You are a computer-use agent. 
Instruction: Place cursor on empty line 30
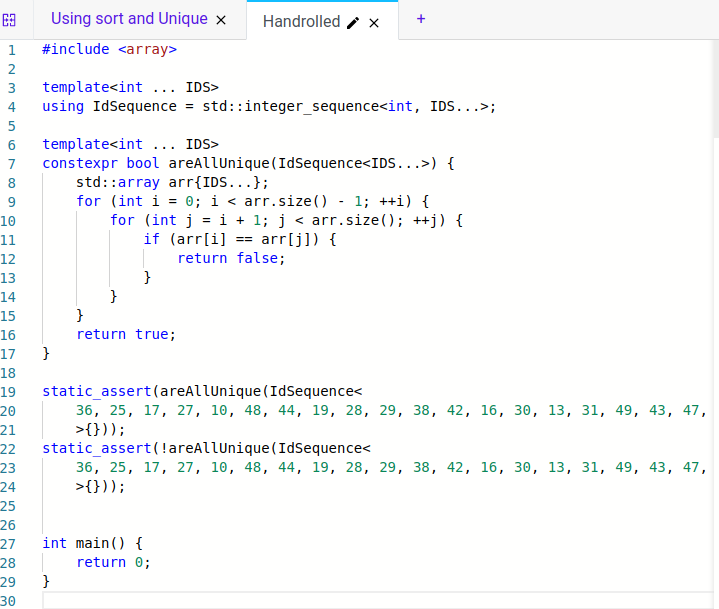pyautogui.click(x=376, y=600)
